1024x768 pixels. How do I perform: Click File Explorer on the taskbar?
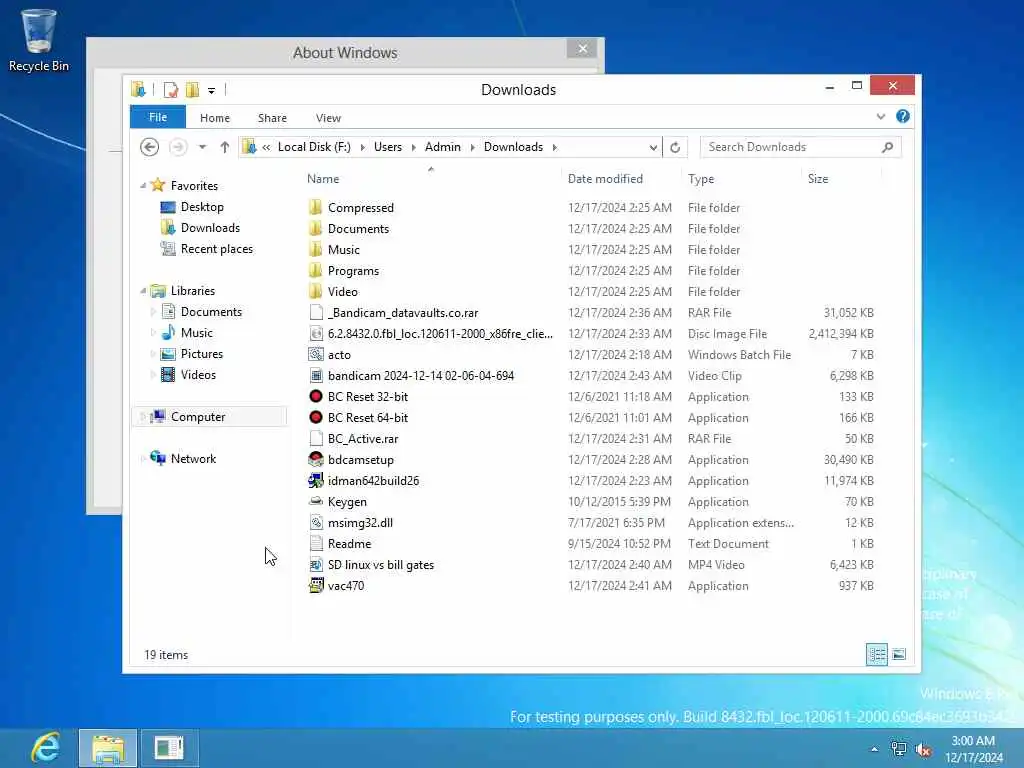[108, 748]
